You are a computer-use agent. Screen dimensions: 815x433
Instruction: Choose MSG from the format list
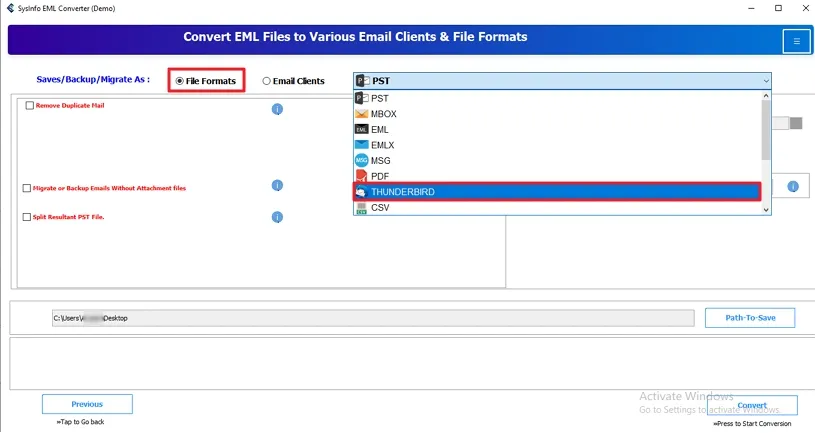pyautogui.click(x=557, y=161)
